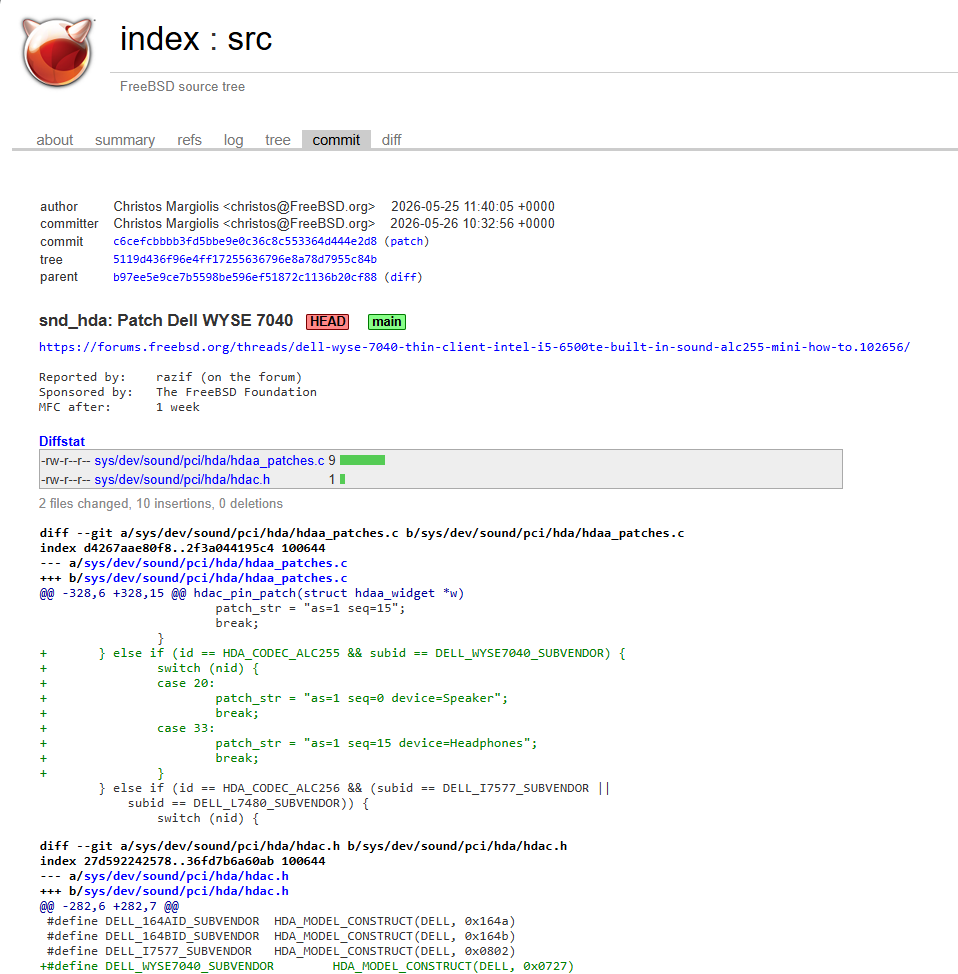Open the about tab
This screenshot has height=974, width=958.
pos(55,140)
